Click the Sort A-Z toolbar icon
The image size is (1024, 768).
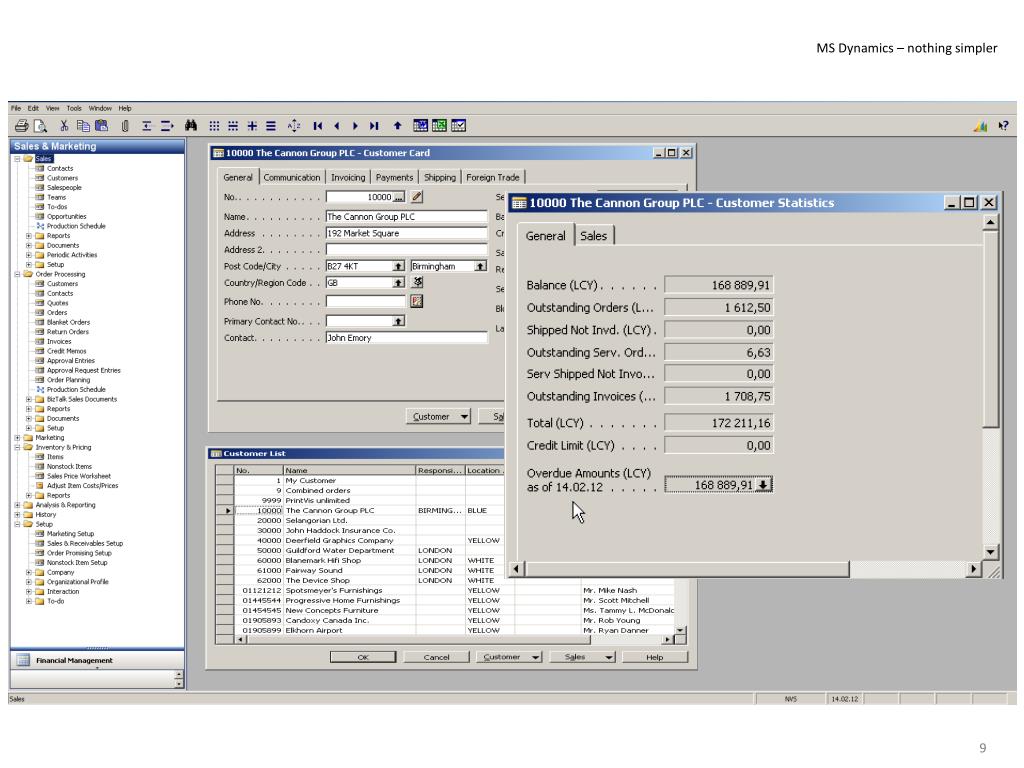click(x=295, y=126)
